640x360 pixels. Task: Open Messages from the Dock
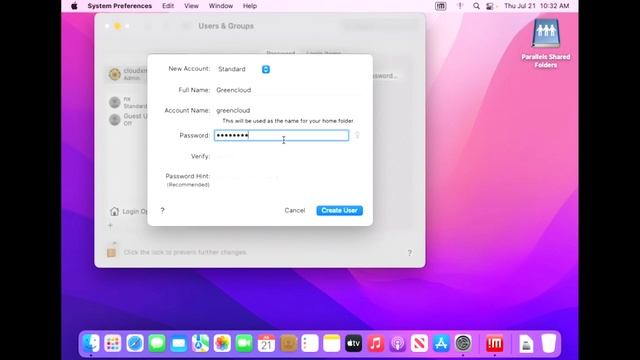pyautogui.click(x=157, y=343)
